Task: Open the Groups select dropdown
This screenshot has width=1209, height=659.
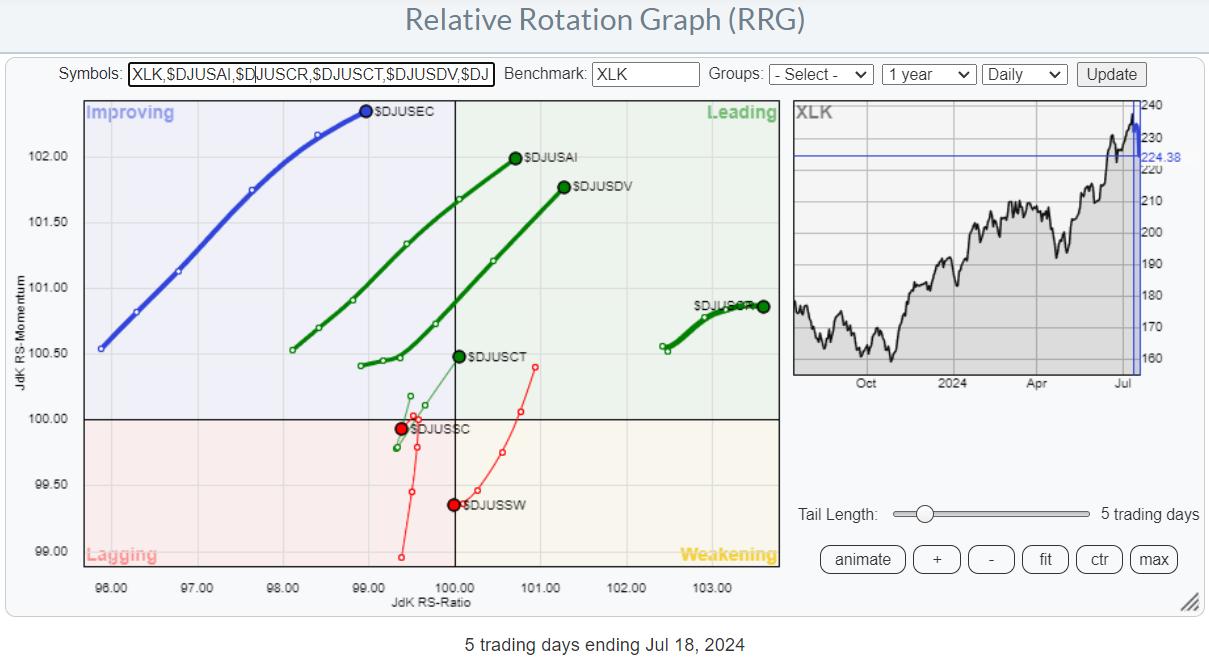Action: [x=821, y=74]
